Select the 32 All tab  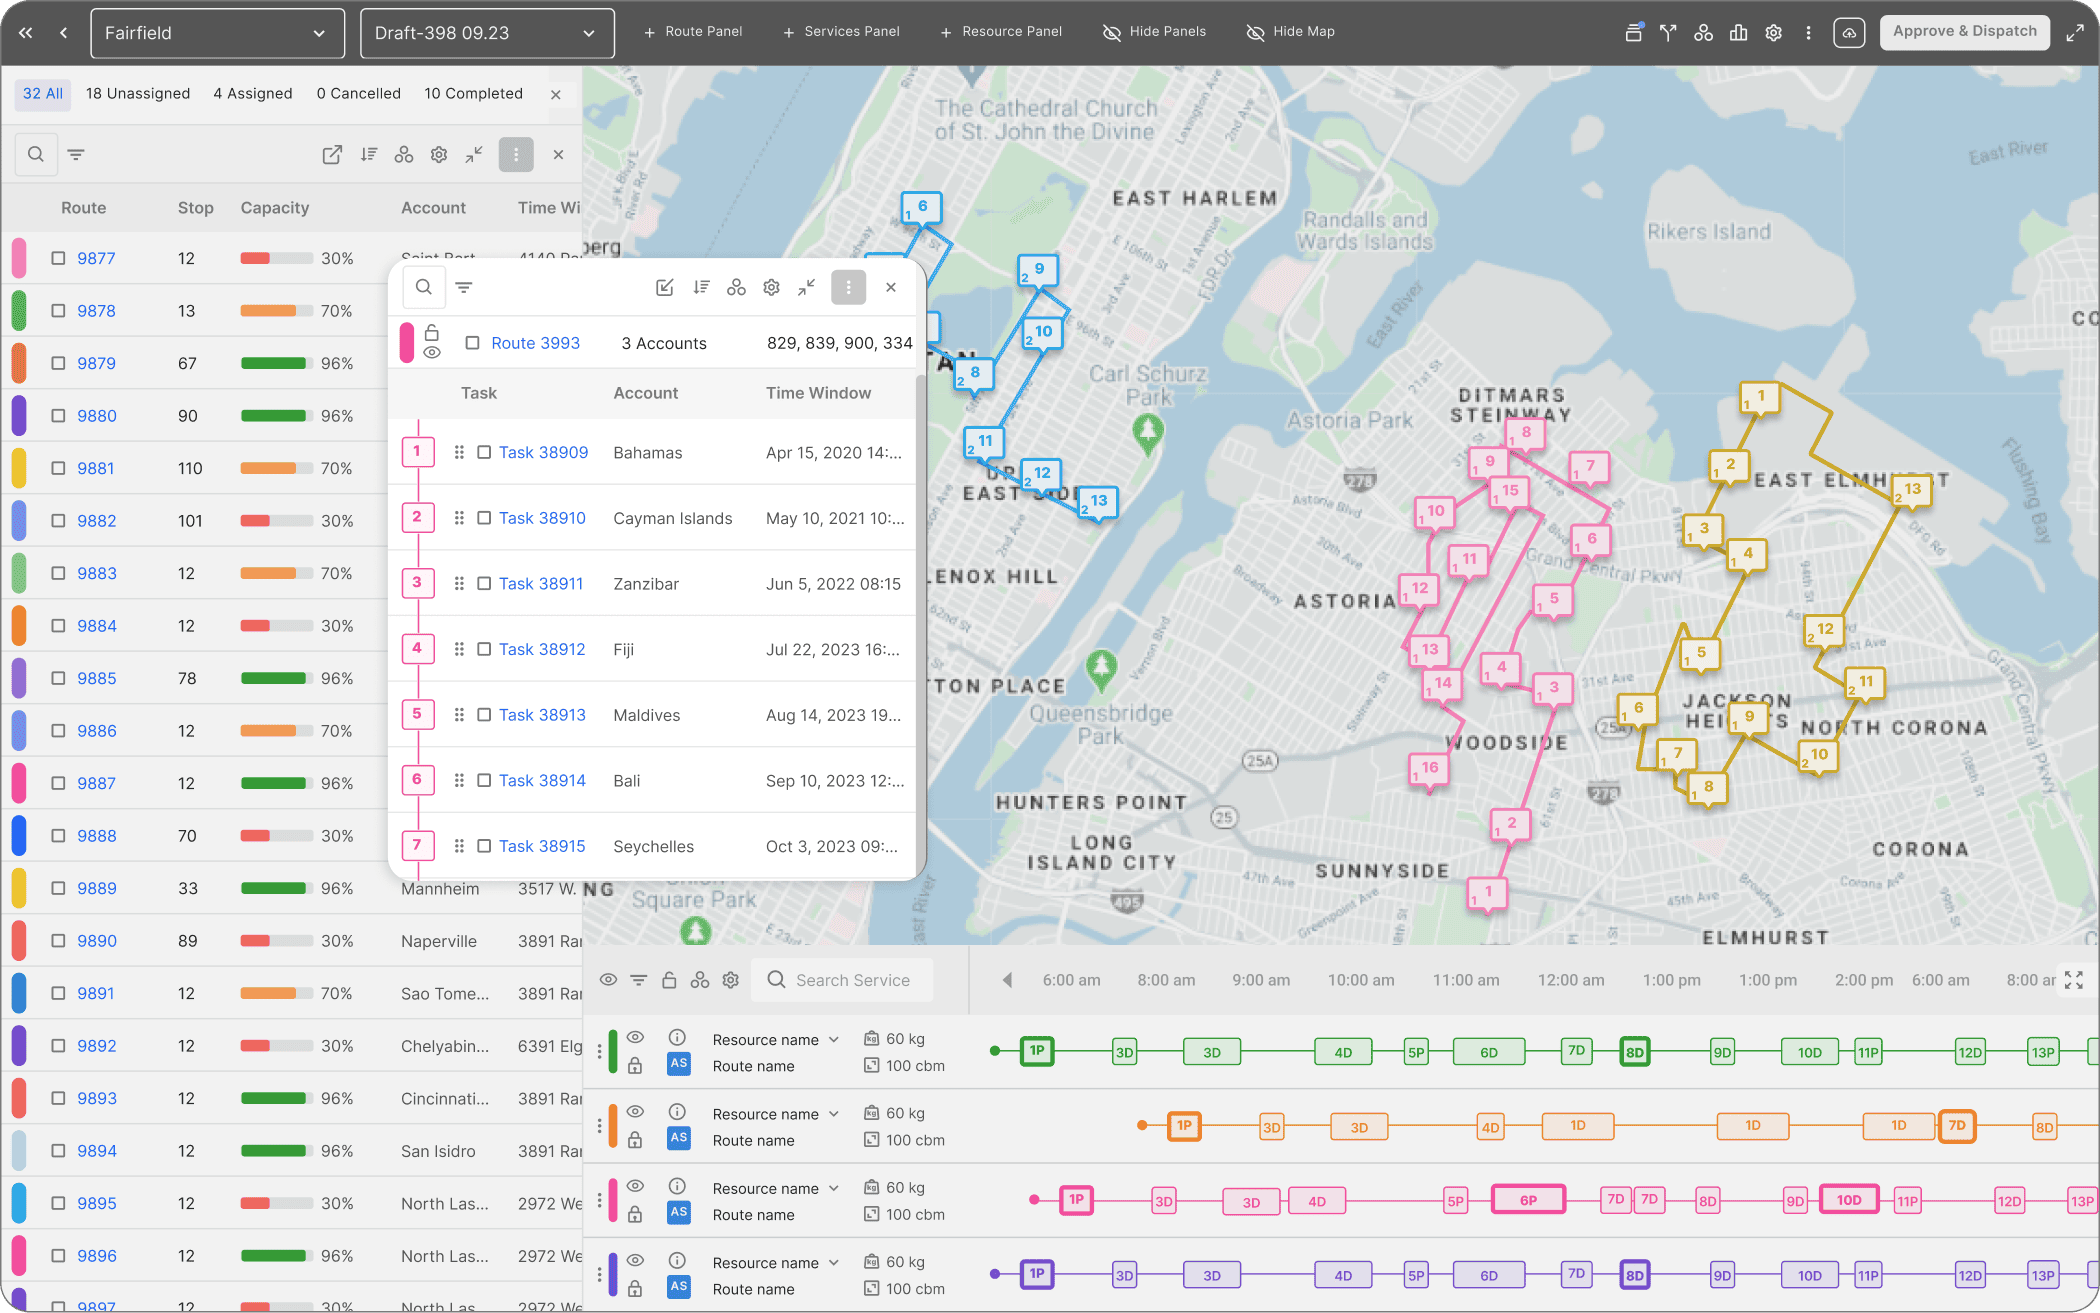[42, 93]
